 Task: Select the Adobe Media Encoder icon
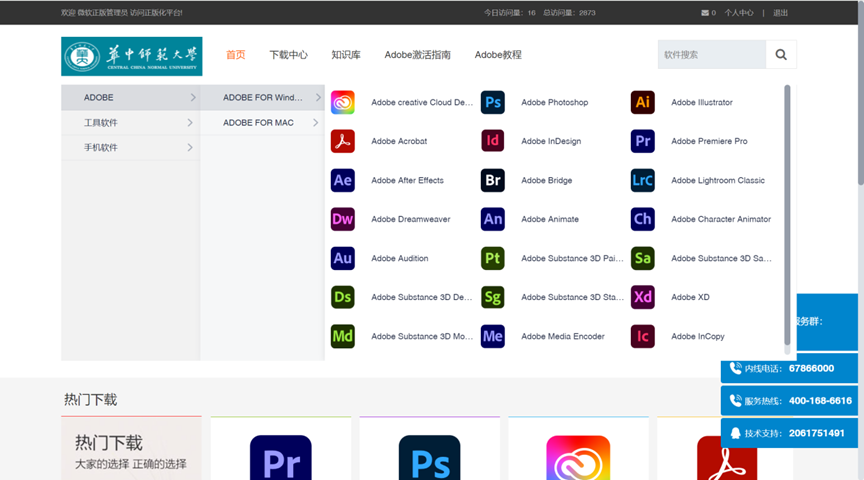492,336
